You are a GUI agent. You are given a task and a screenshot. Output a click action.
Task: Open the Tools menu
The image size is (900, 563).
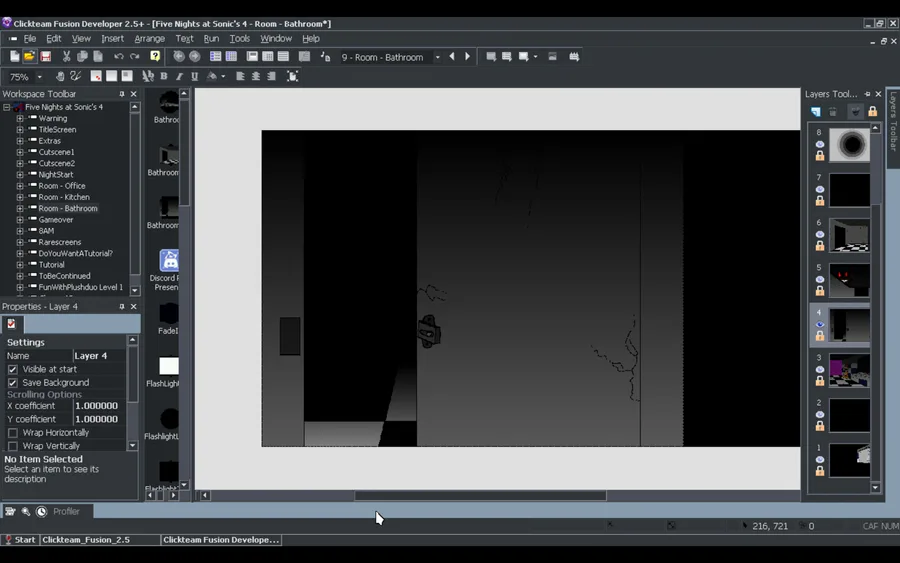click(239, 38)
